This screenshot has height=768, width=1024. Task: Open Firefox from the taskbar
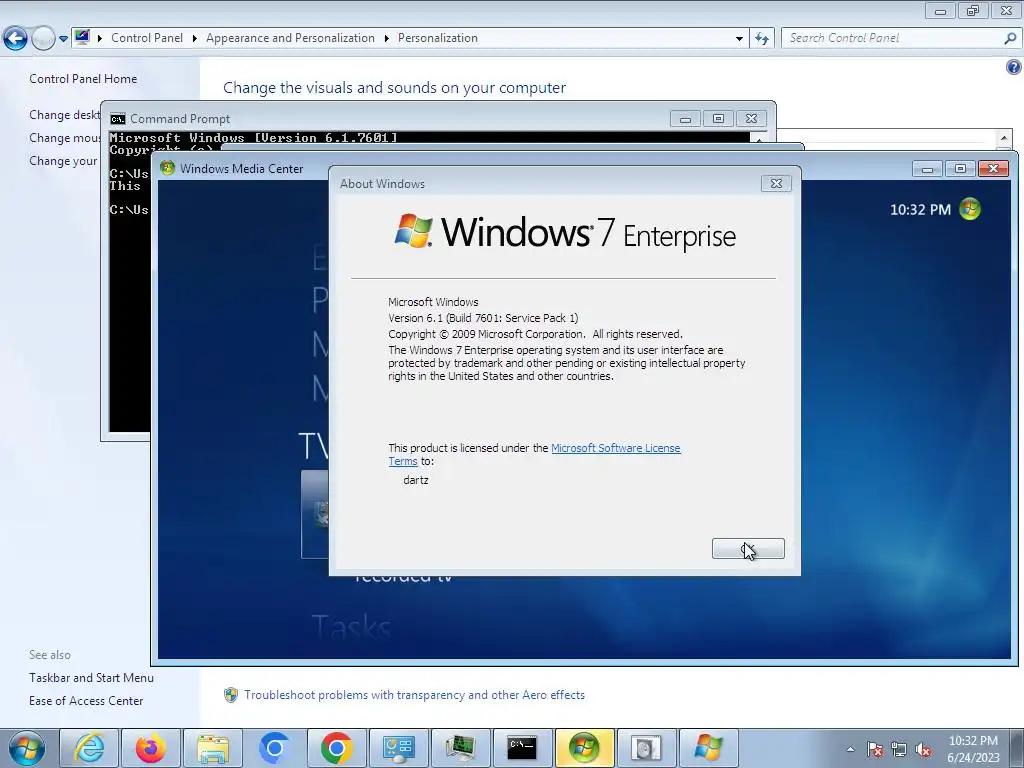tap(150, 748)
